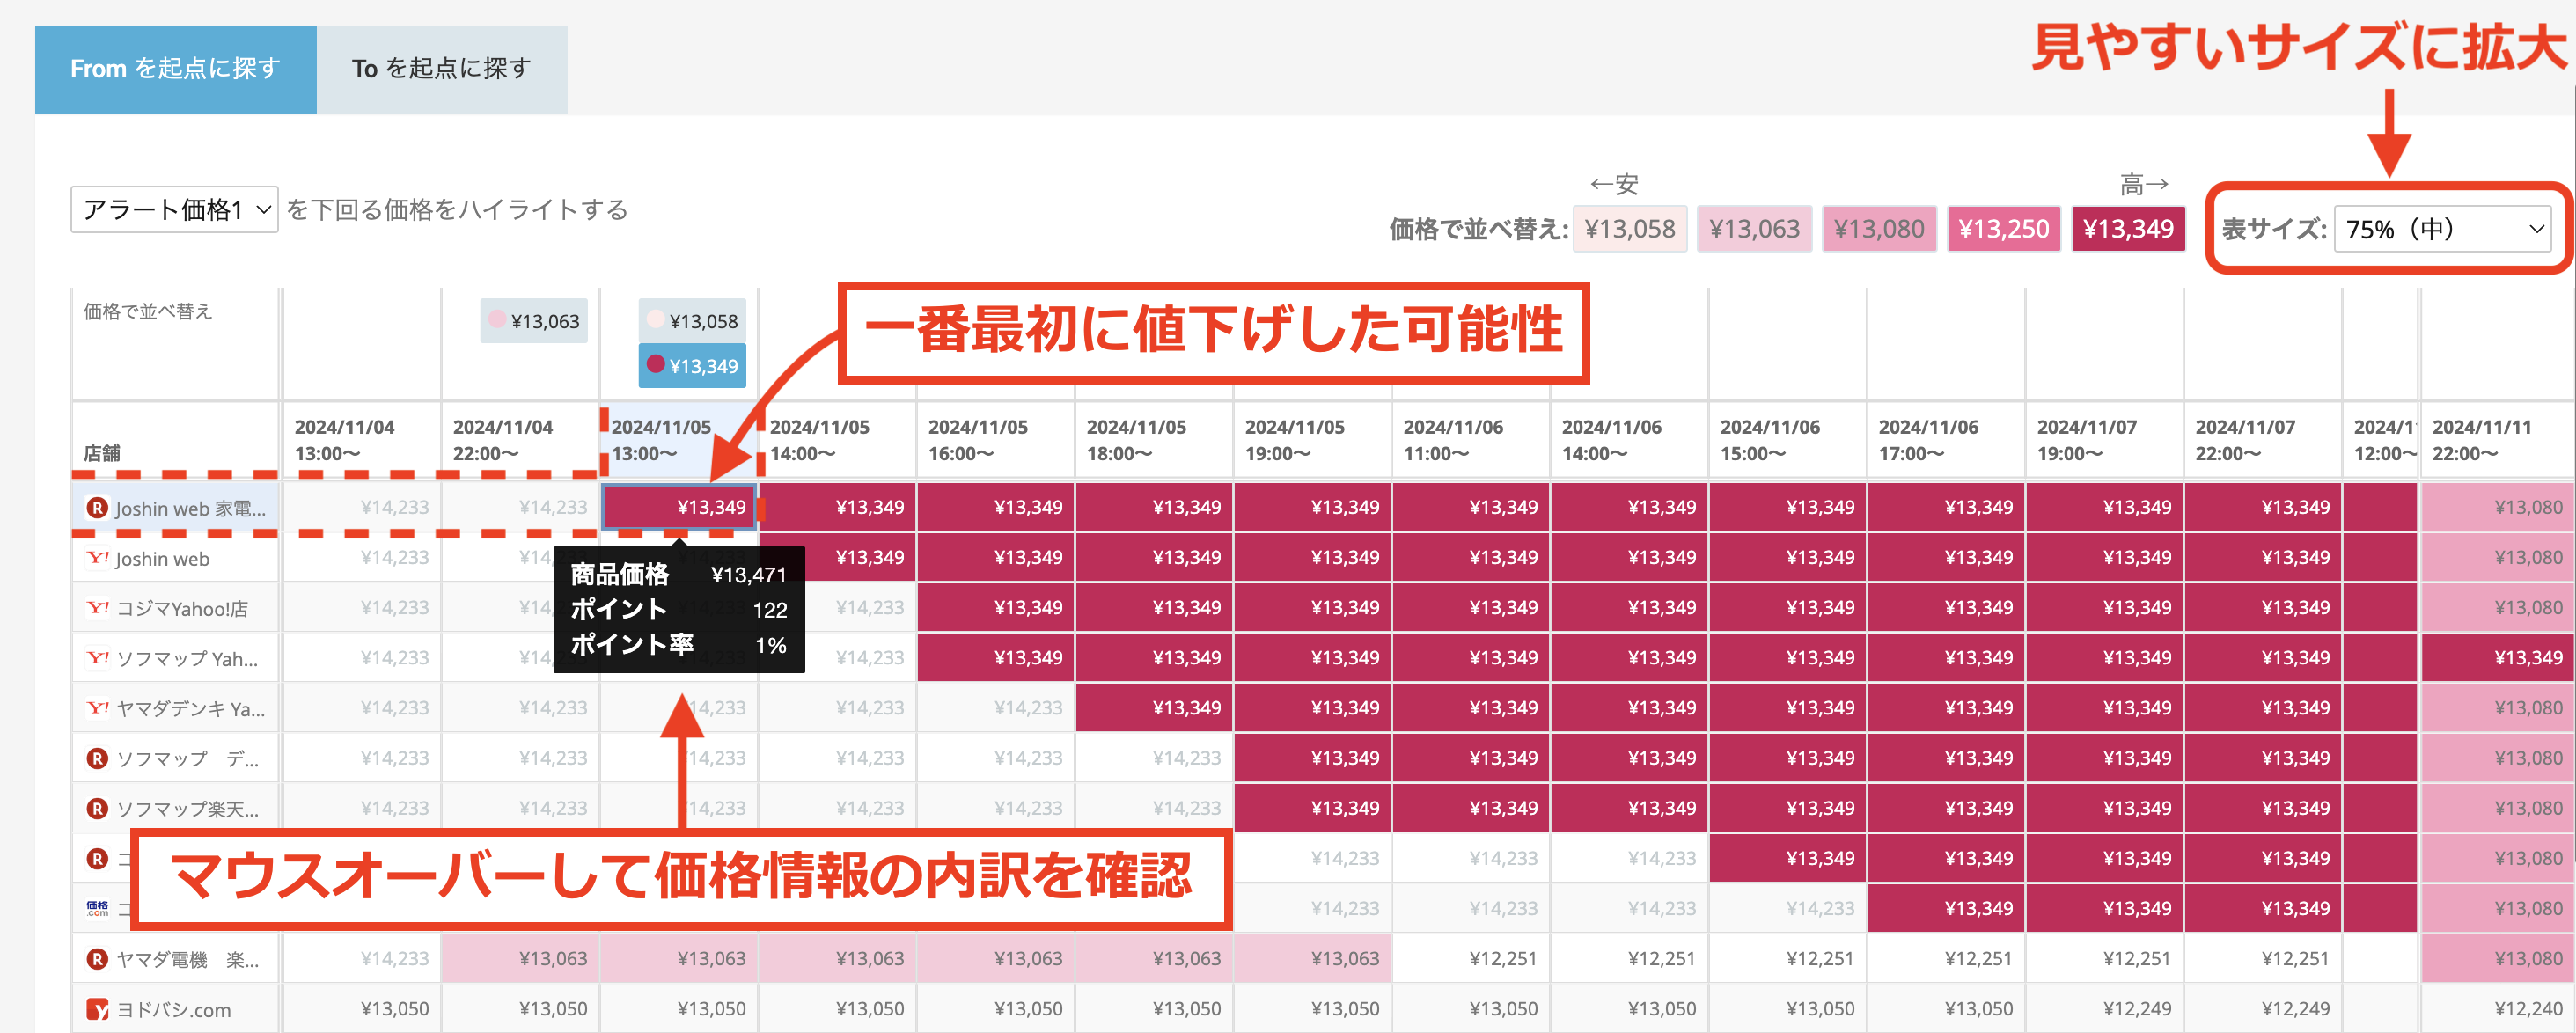Click Rakuten icon for ソフマップ楽天 row
Image resolution: width=2576 pixels, height=1033 pixels.
tap(97, 808)
